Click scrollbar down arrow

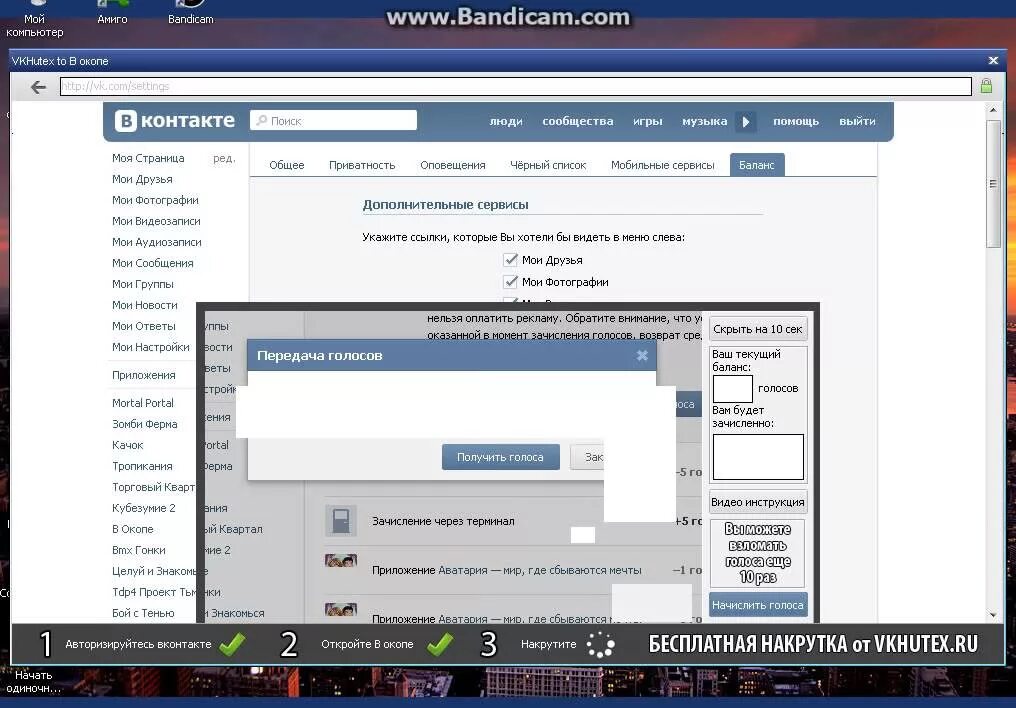click(x=993, y=615)
